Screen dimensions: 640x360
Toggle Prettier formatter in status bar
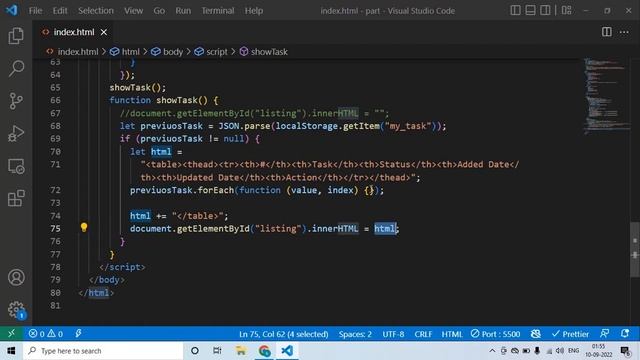coord(570,334)
